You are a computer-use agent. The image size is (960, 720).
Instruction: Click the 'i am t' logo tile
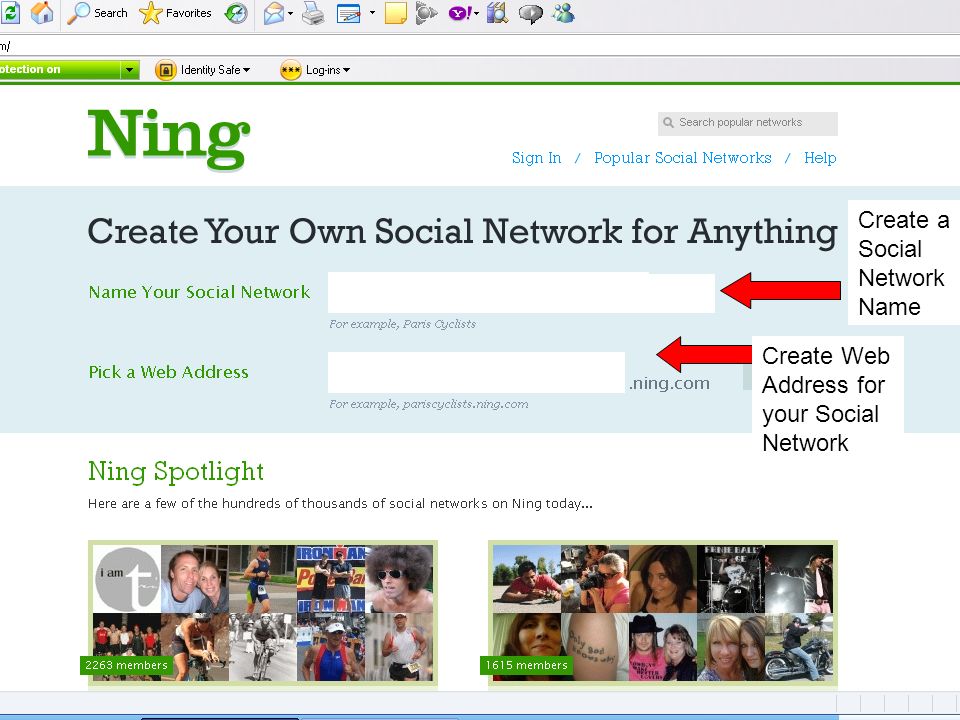tap(127, 579)
